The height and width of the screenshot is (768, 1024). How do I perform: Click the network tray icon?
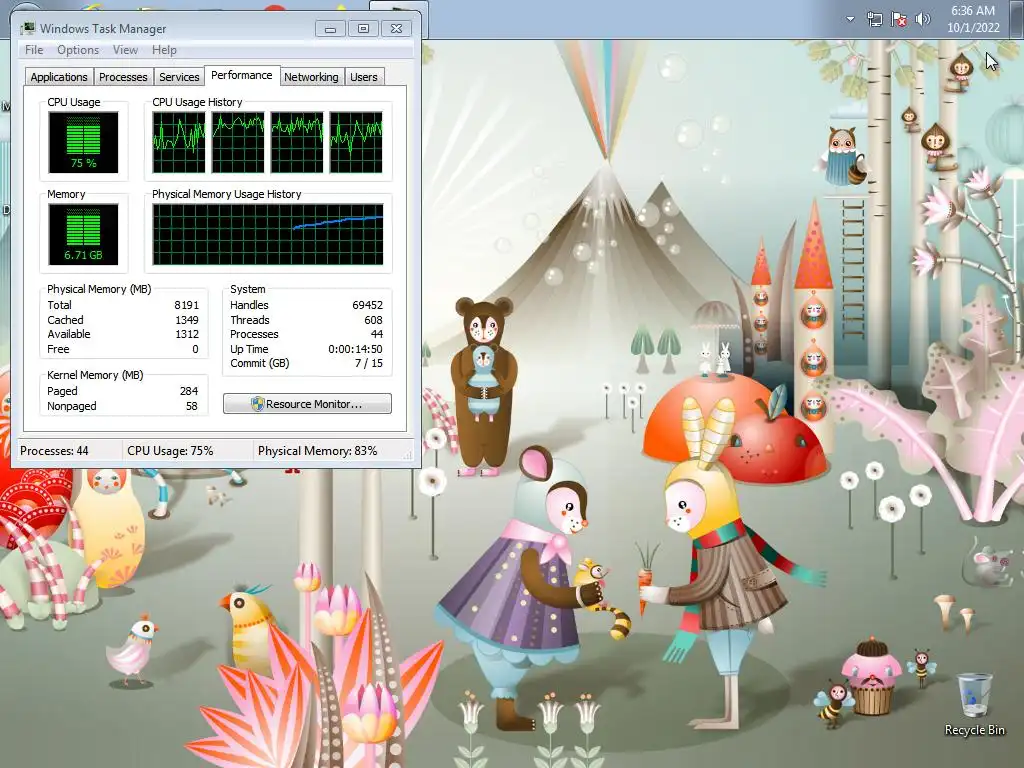point(874,19)
